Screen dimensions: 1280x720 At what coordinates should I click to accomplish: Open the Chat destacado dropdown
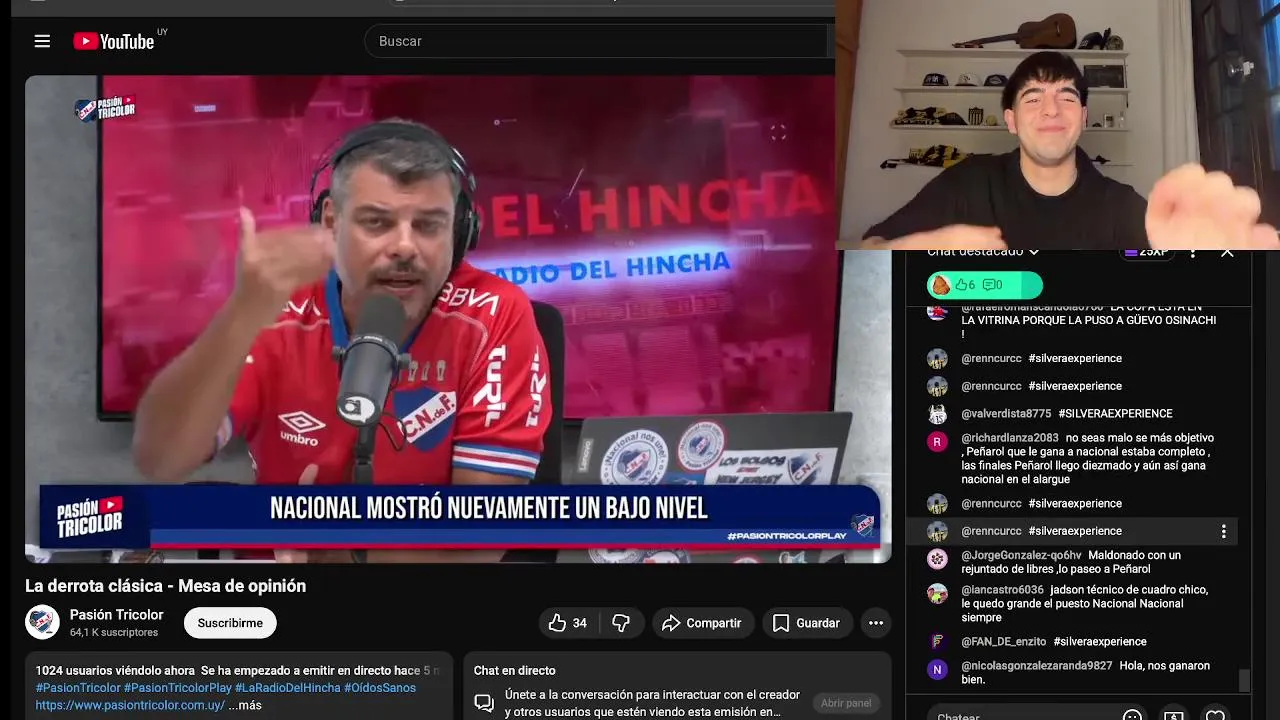tap(983, 252)
